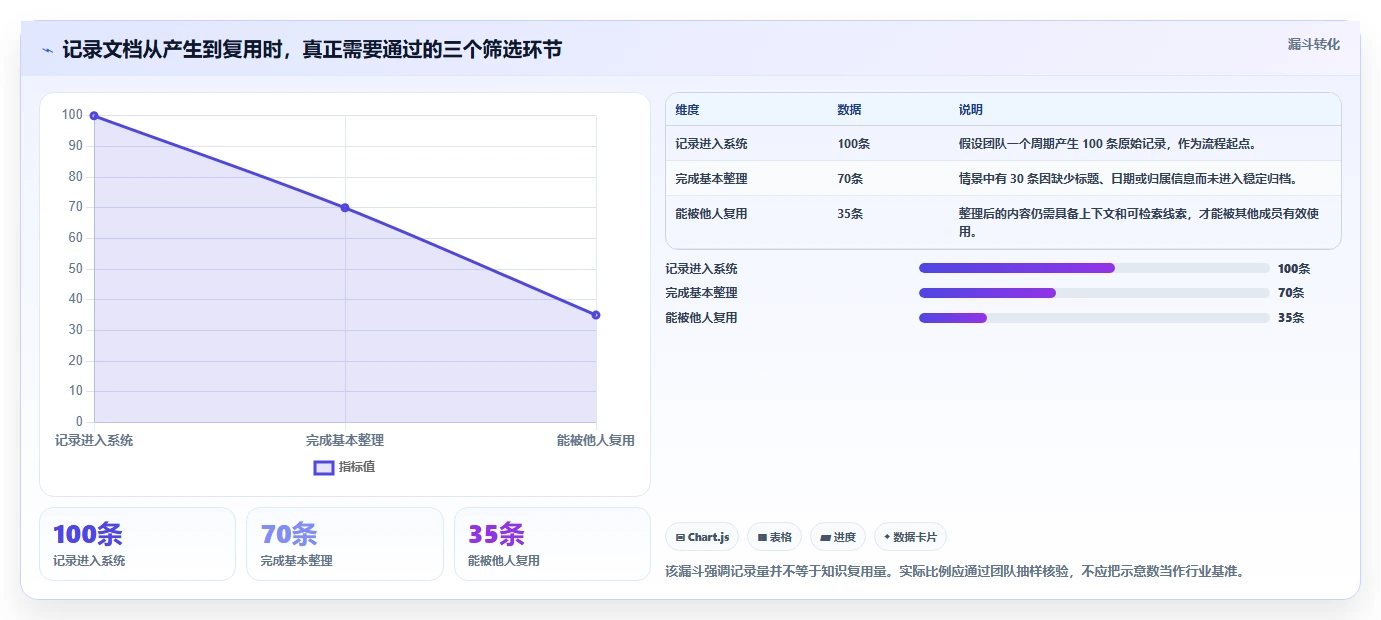Click the 完成基本整理 cell in the table
This screenshot has height=620, width=1381.
tap(711, 179)
